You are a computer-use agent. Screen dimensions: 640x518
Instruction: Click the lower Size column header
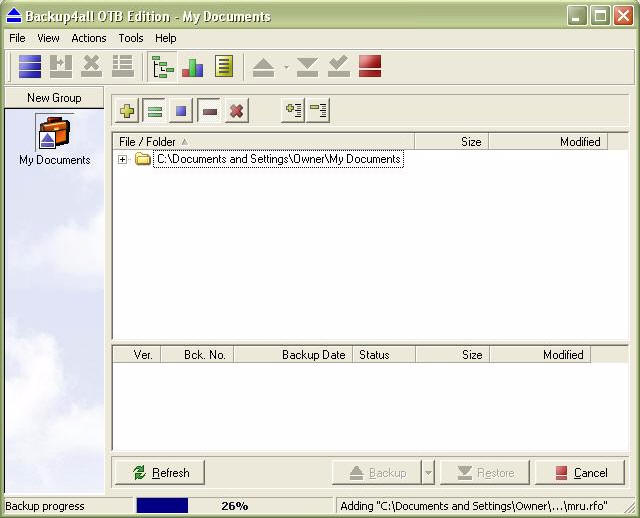pos(453,354)
